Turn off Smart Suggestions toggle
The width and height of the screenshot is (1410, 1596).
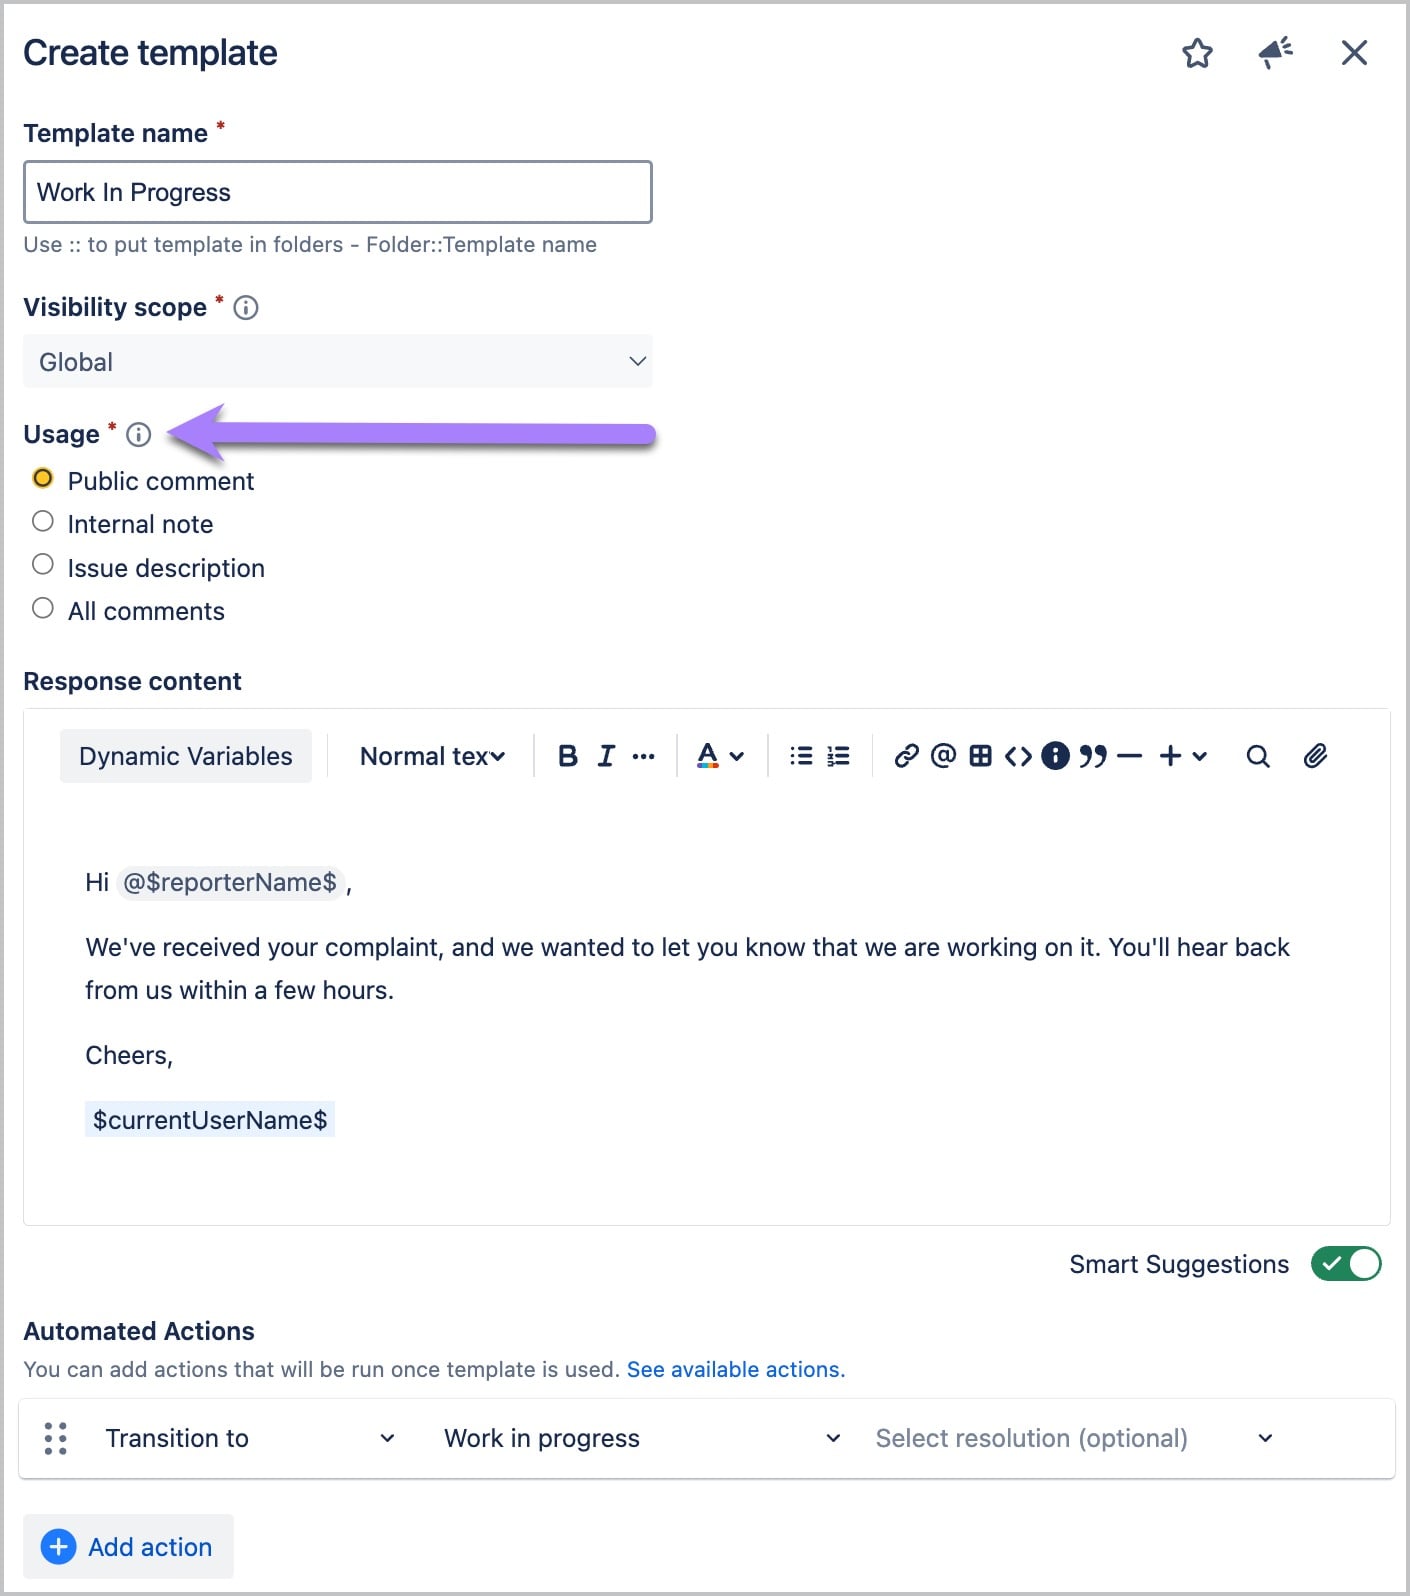coord(1346,1264)
